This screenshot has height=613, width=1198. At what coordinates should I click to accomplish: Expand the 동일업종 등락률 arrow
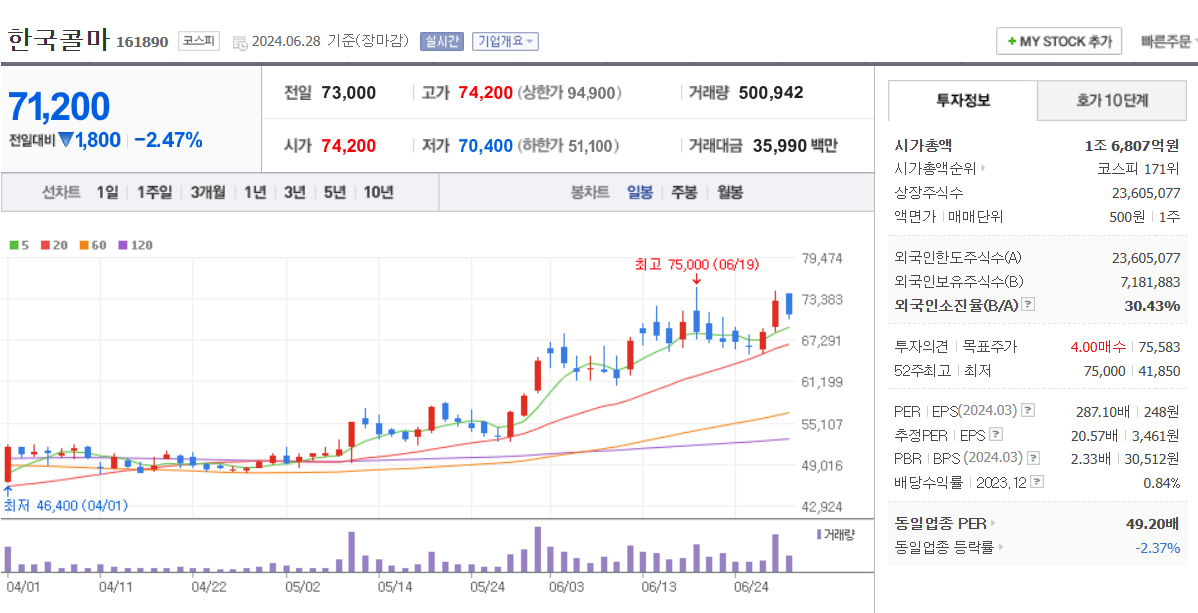click(1000, 547)
